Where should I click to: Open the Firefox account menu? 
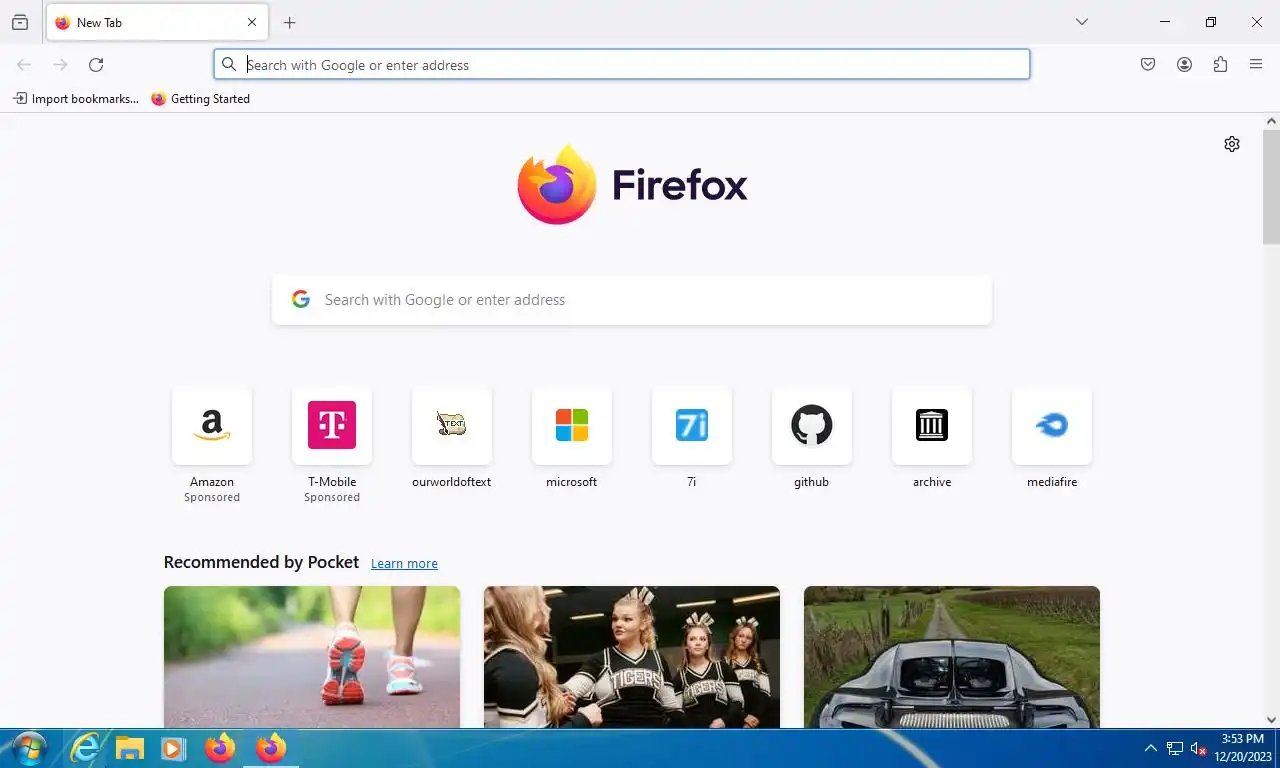[x=1184, y=65]
